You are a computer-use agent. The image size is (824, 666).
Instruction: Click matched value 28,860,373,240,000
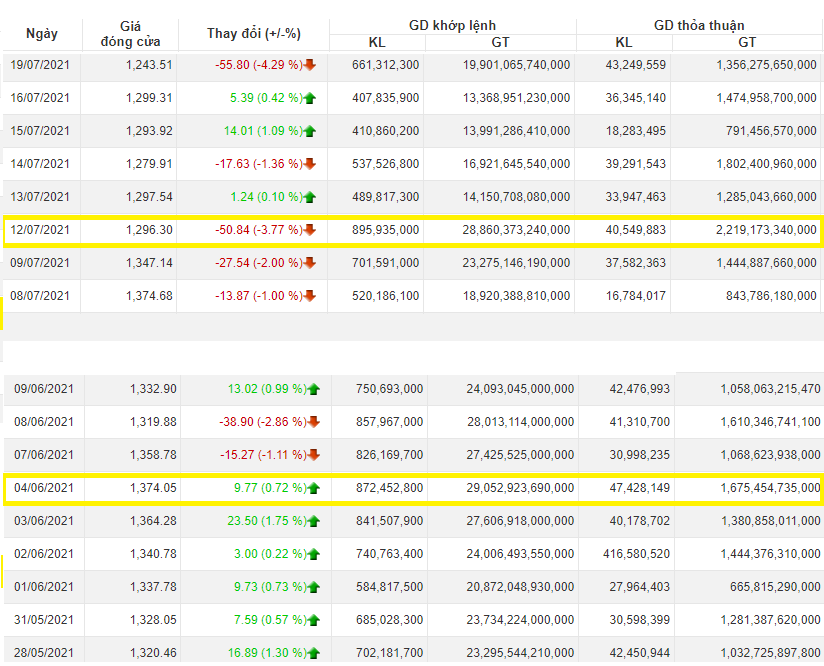[x=516, y=230]
